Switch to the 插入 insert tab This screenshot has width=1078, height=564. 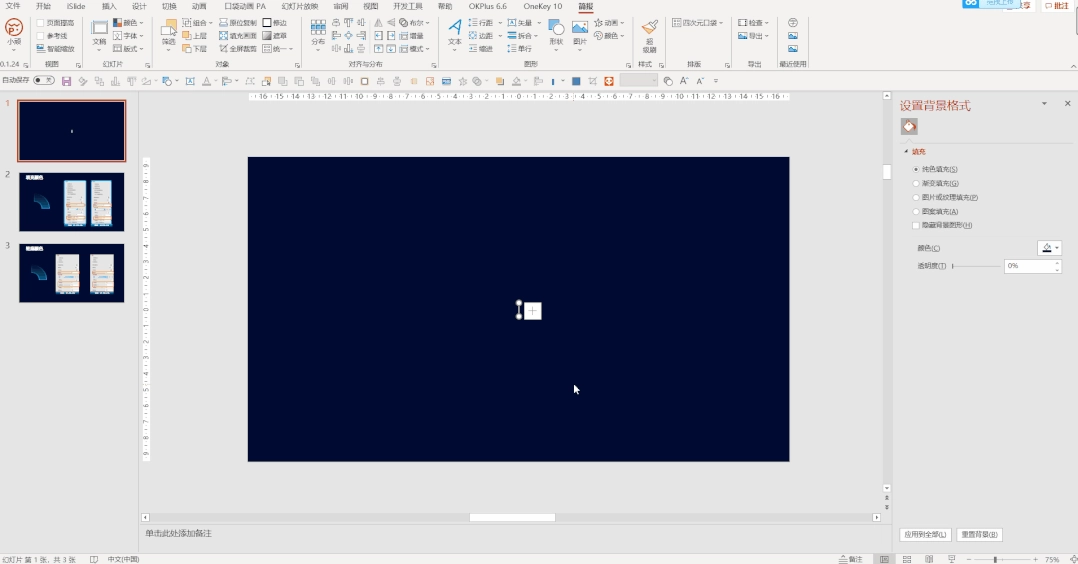pos(109,6)
